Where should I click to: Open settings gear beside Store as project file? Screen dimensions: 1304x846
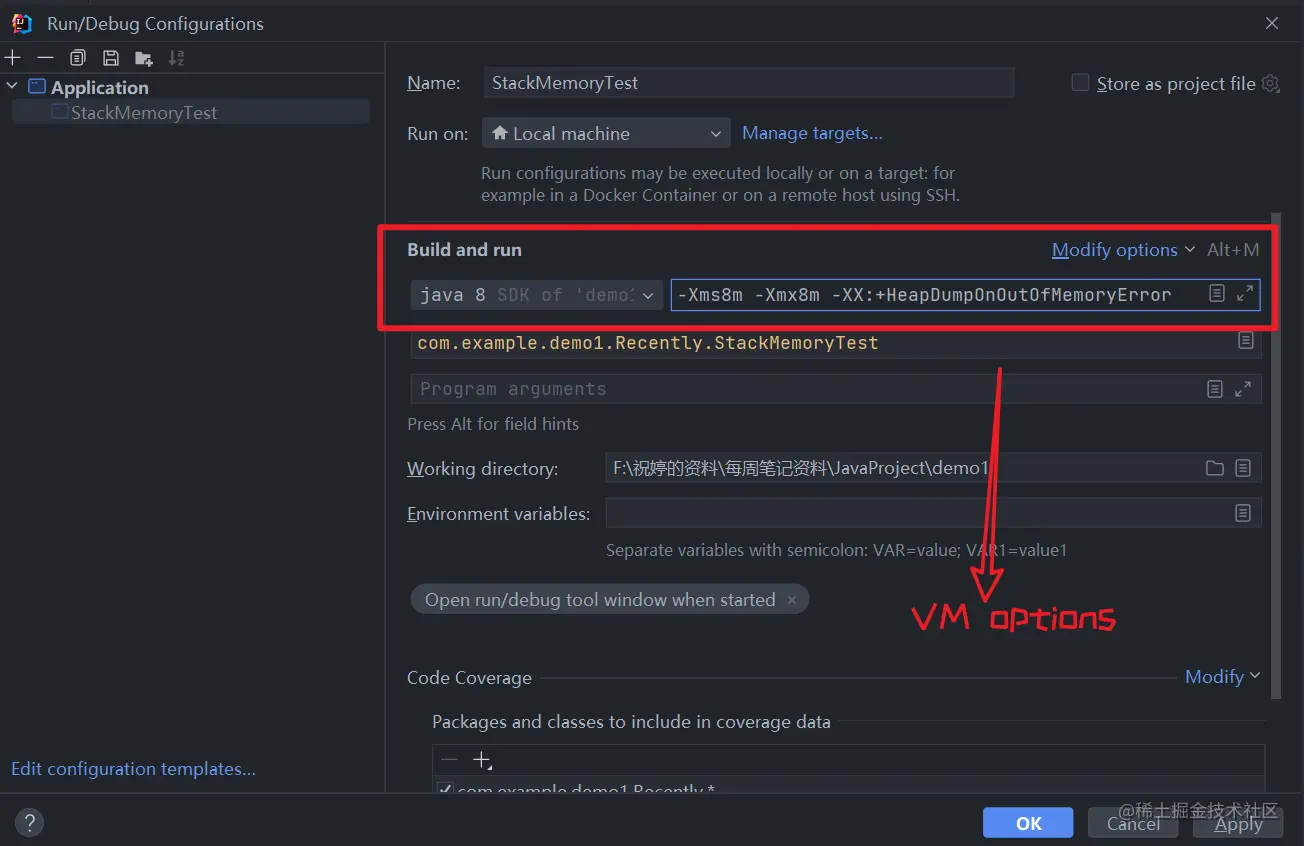[x=1271, y=83]
